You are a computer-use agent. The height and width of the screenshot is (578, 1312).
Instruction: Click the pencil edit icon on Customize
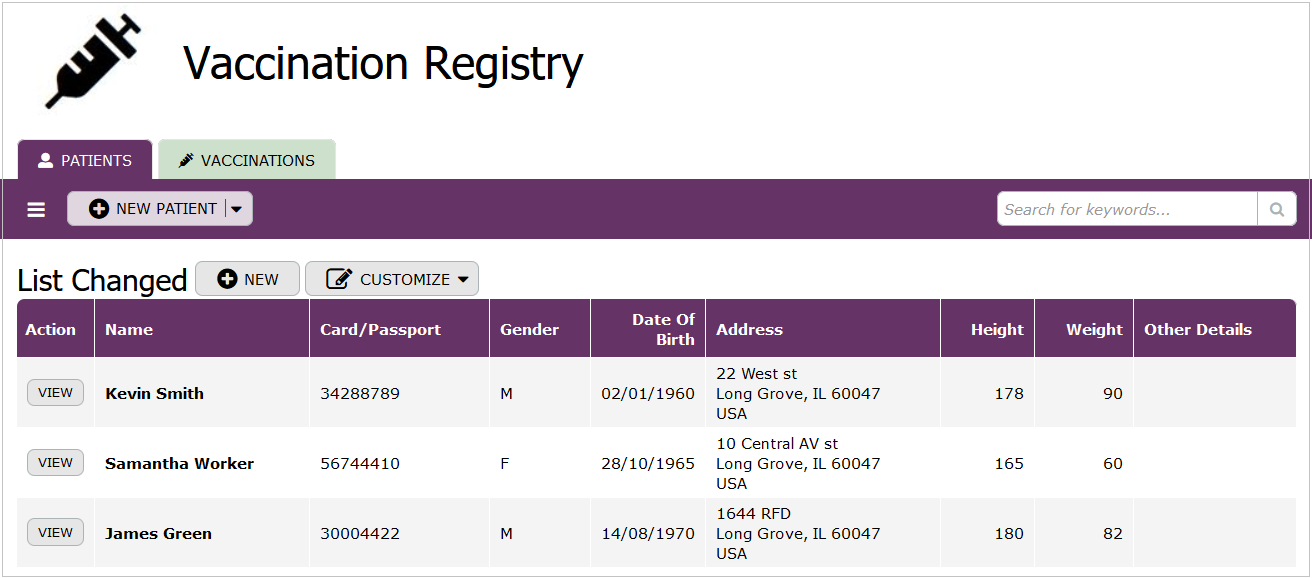[x=340, y=279]
